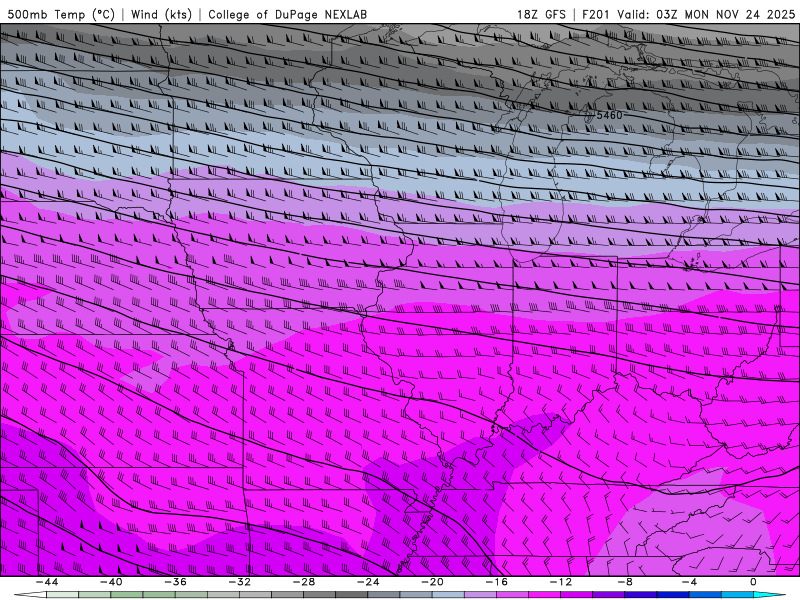Click the "Wind (kts)" header label
Viewport: 800px width, 600px height.
(x=161, y=14)
